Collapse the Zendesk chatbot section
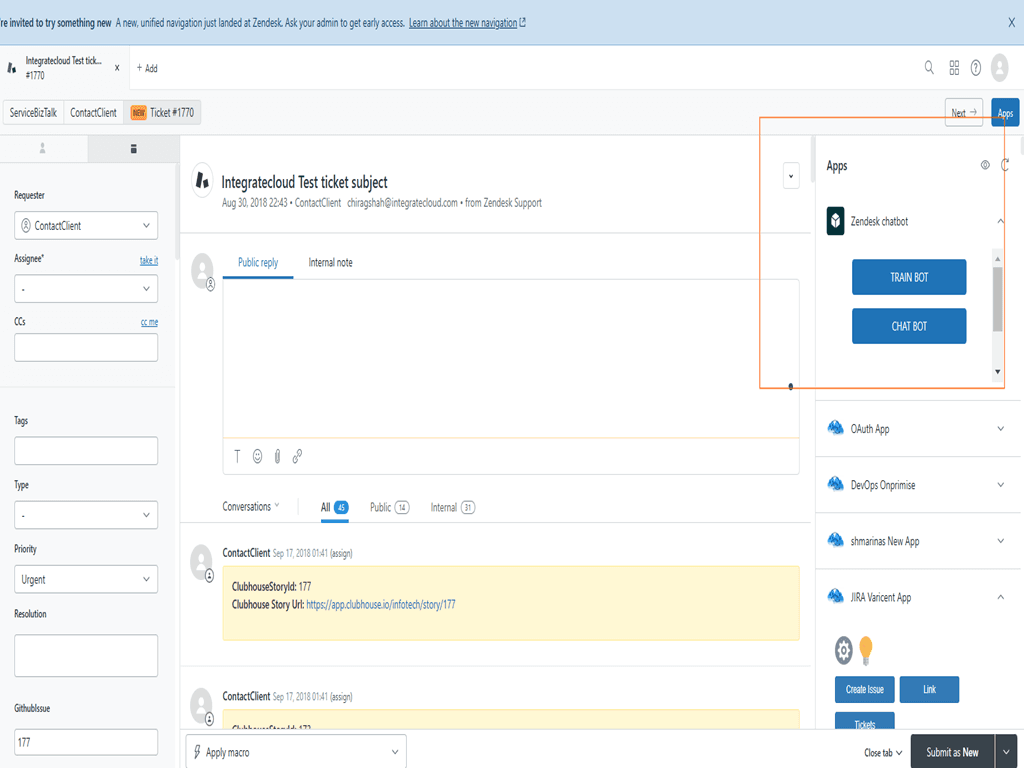This screenshot has height=768, width=1024. 1000,221
